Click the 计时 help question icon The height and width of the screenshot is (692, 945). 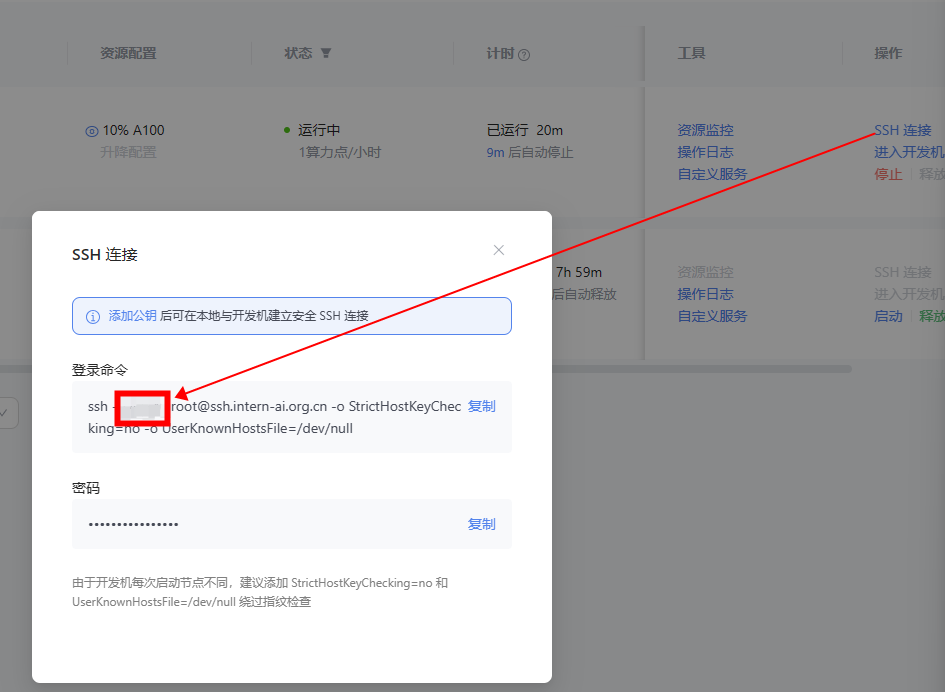coord(524,55)
